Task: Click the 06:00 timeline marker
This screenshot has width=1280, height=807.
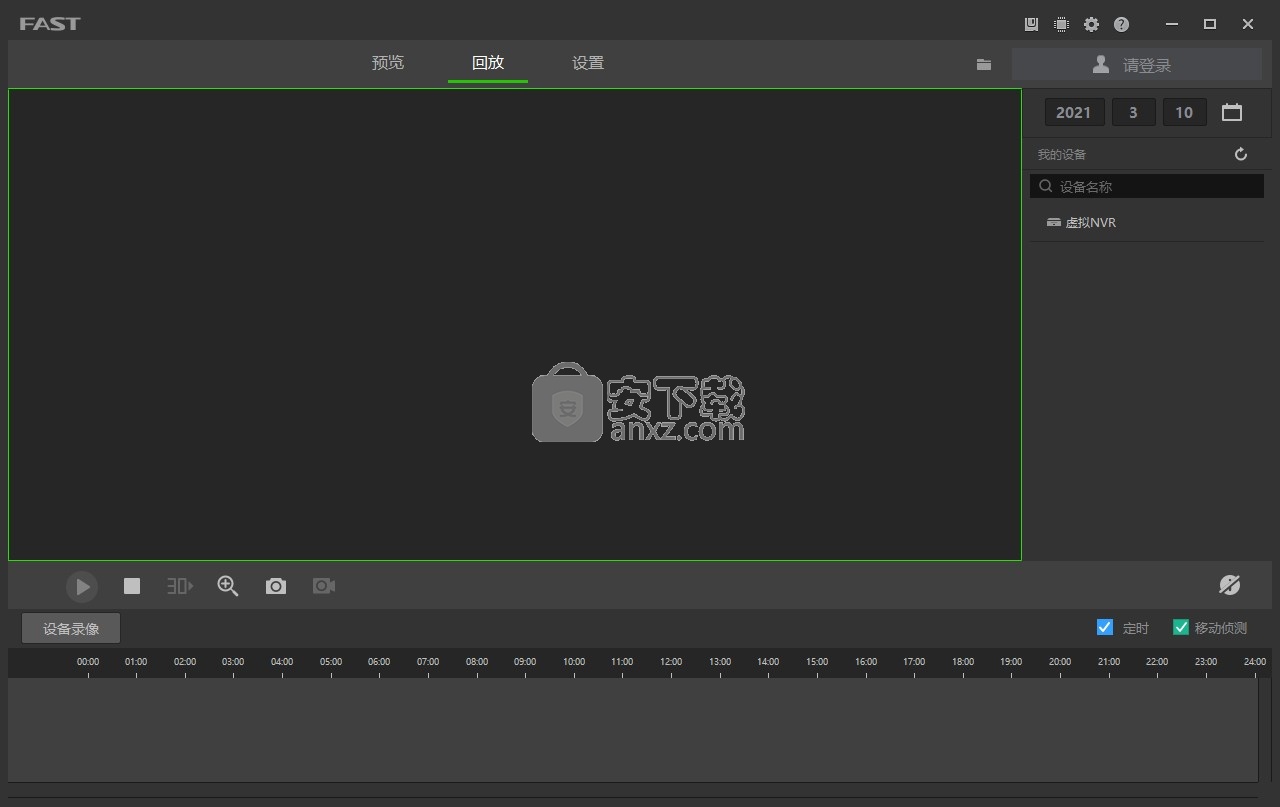Action: [x=379, y=662]
